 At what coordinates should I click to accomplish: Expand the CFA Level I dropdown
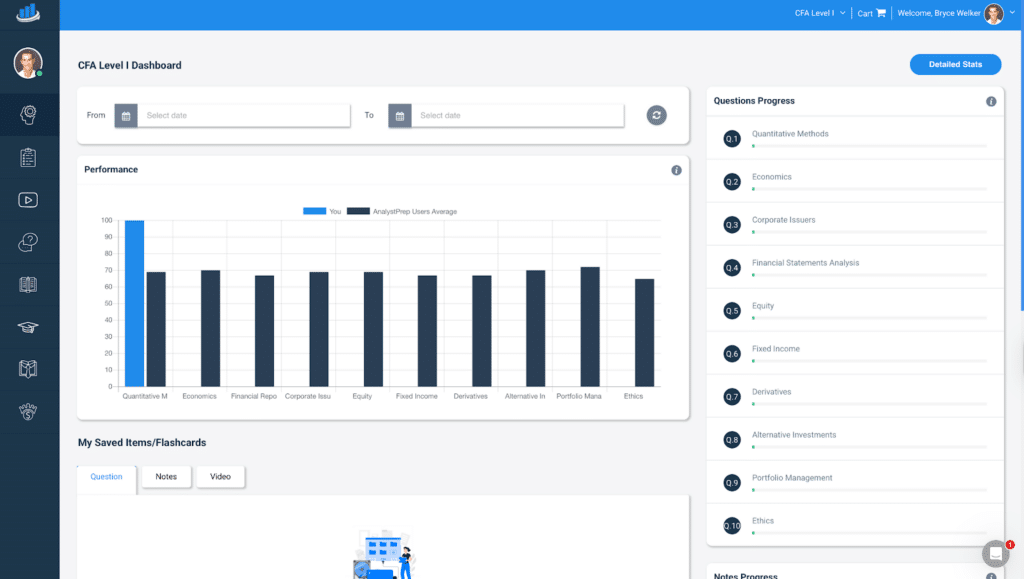tap(820, 13)
